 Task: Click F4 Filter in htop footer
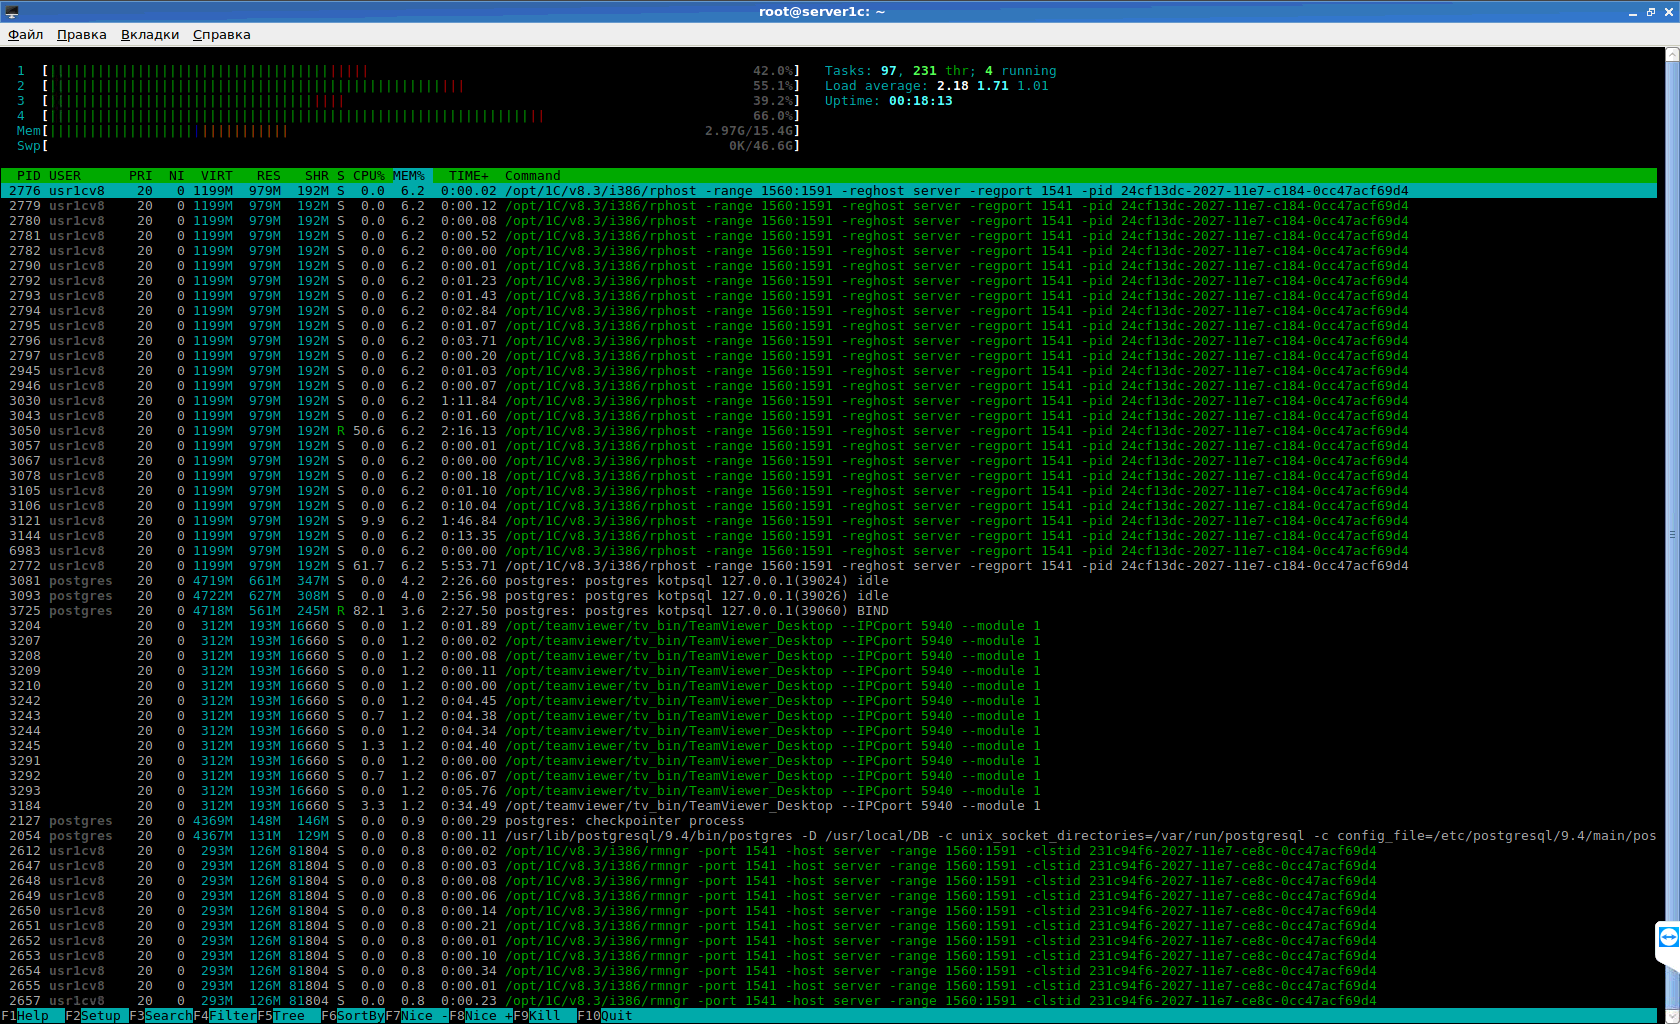tap(225, 1016)
